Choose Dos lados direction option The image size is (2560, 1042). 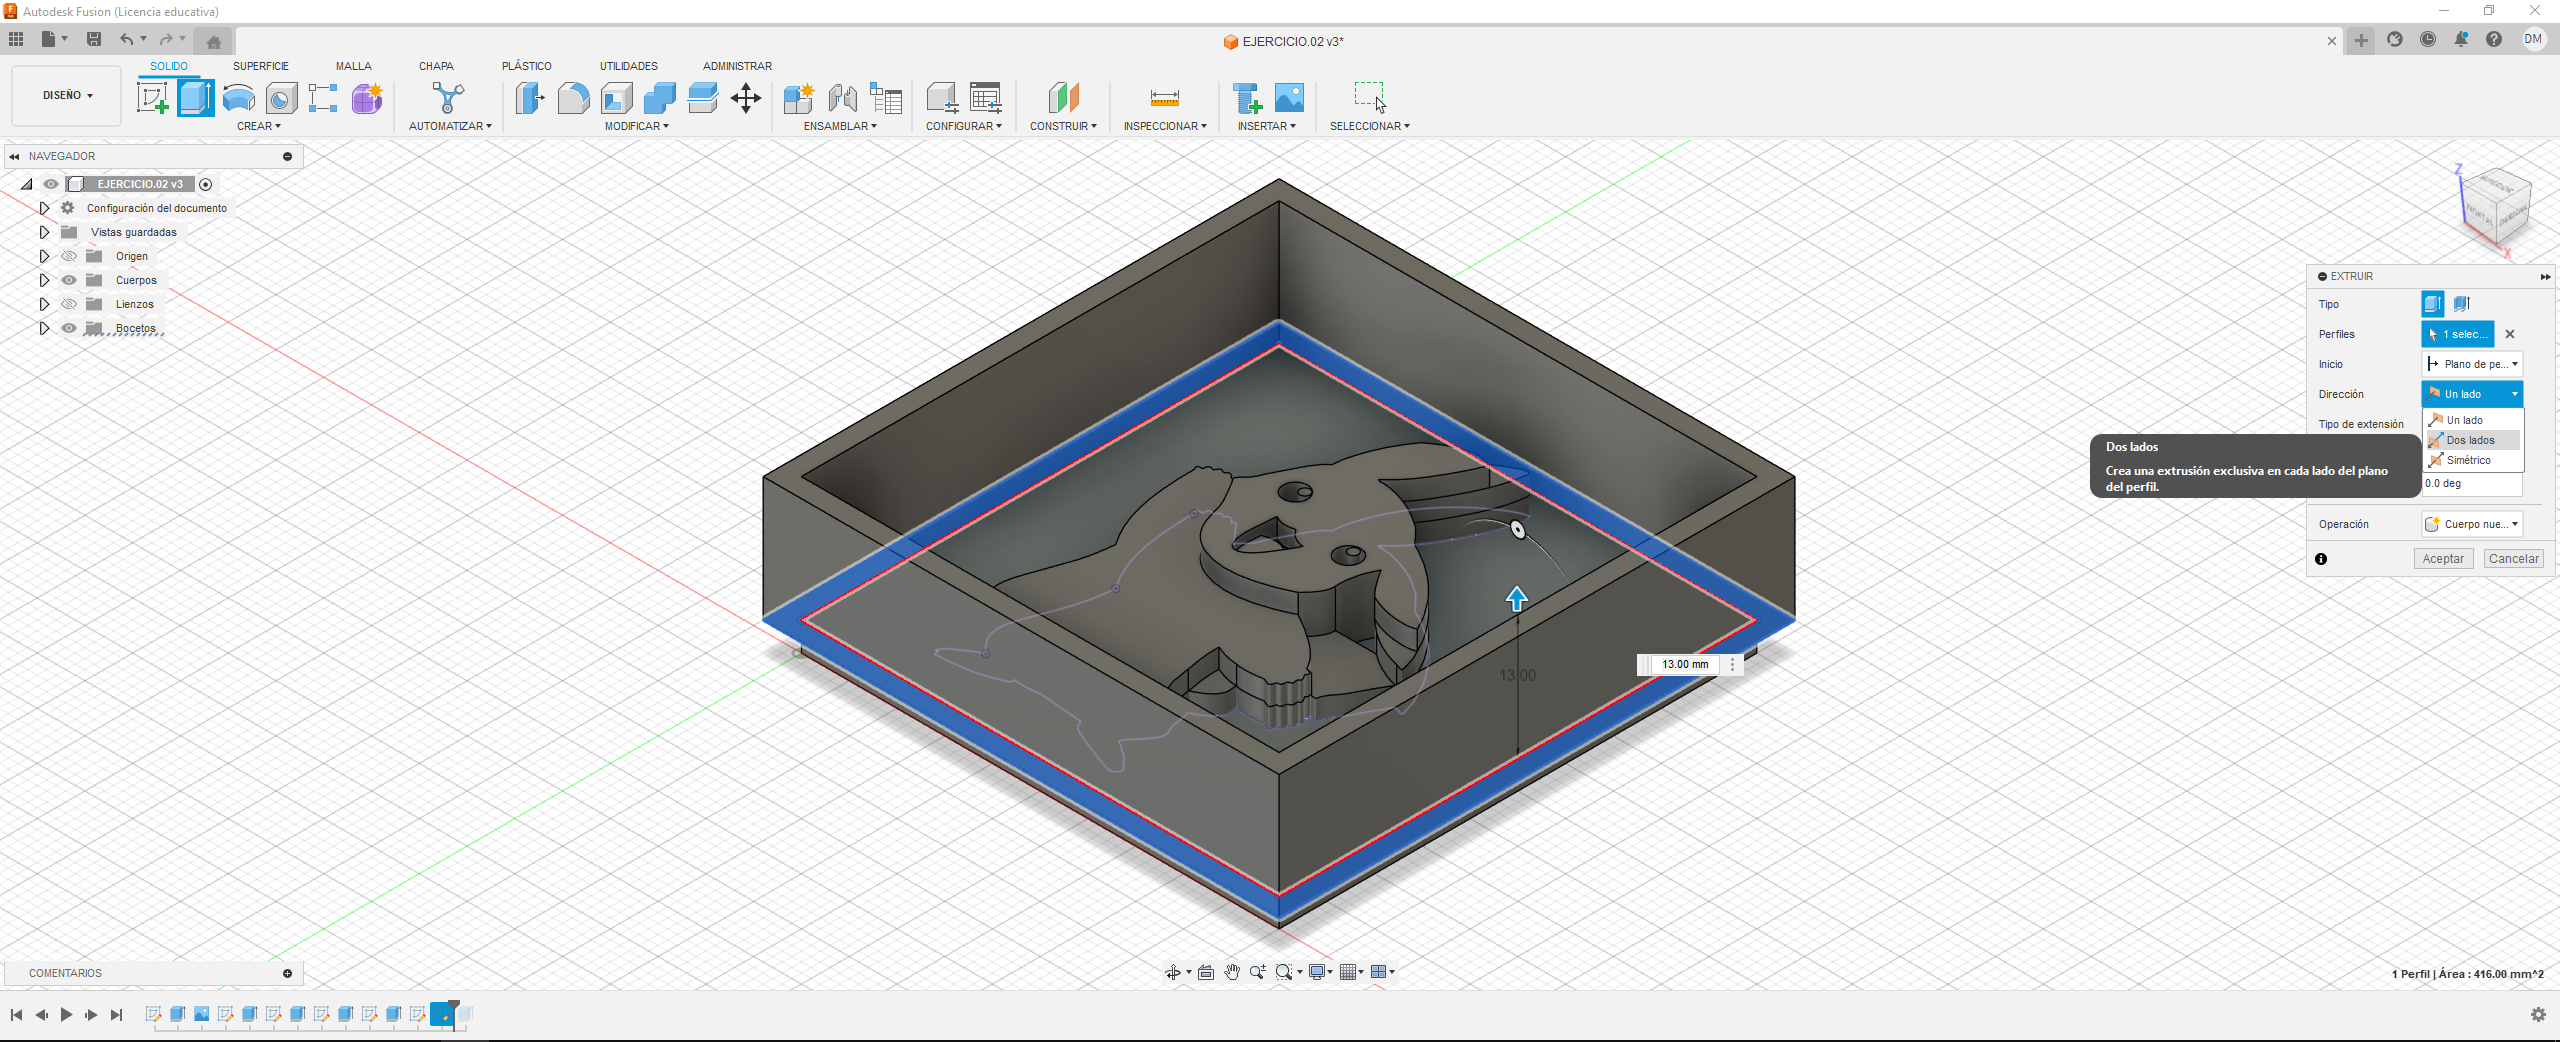coord(2473,440)
